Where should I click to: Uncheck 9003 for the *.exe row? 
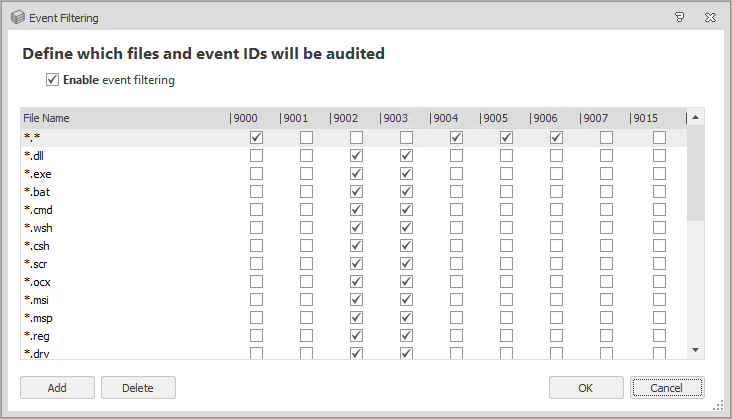[x=406, y=174]
